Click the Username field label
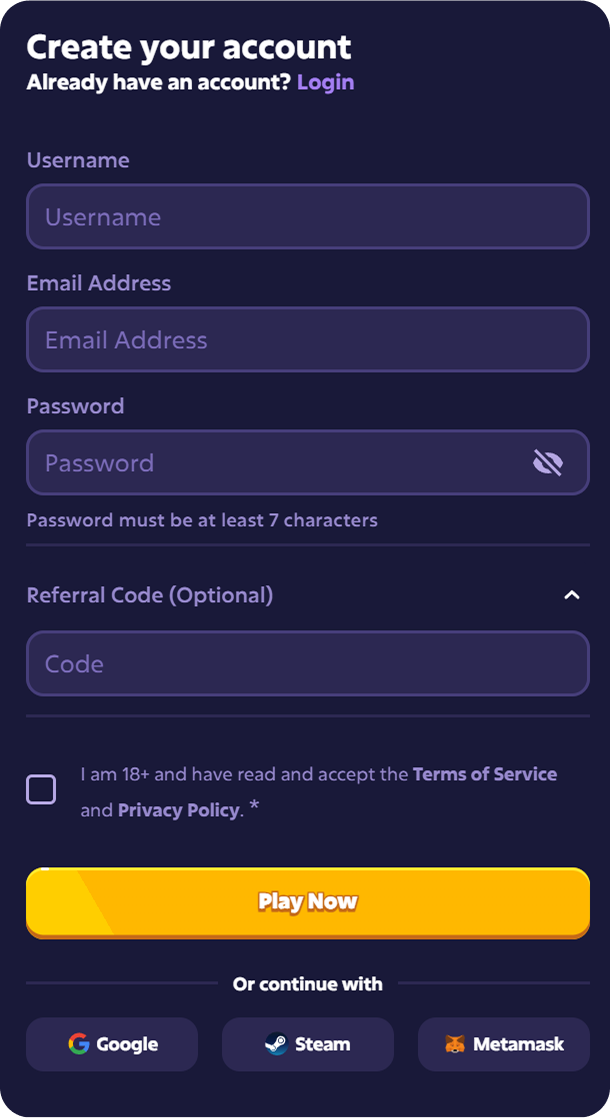Image resolution: width=610 pixels, height=1118 pixels. [x=78, y=160]
